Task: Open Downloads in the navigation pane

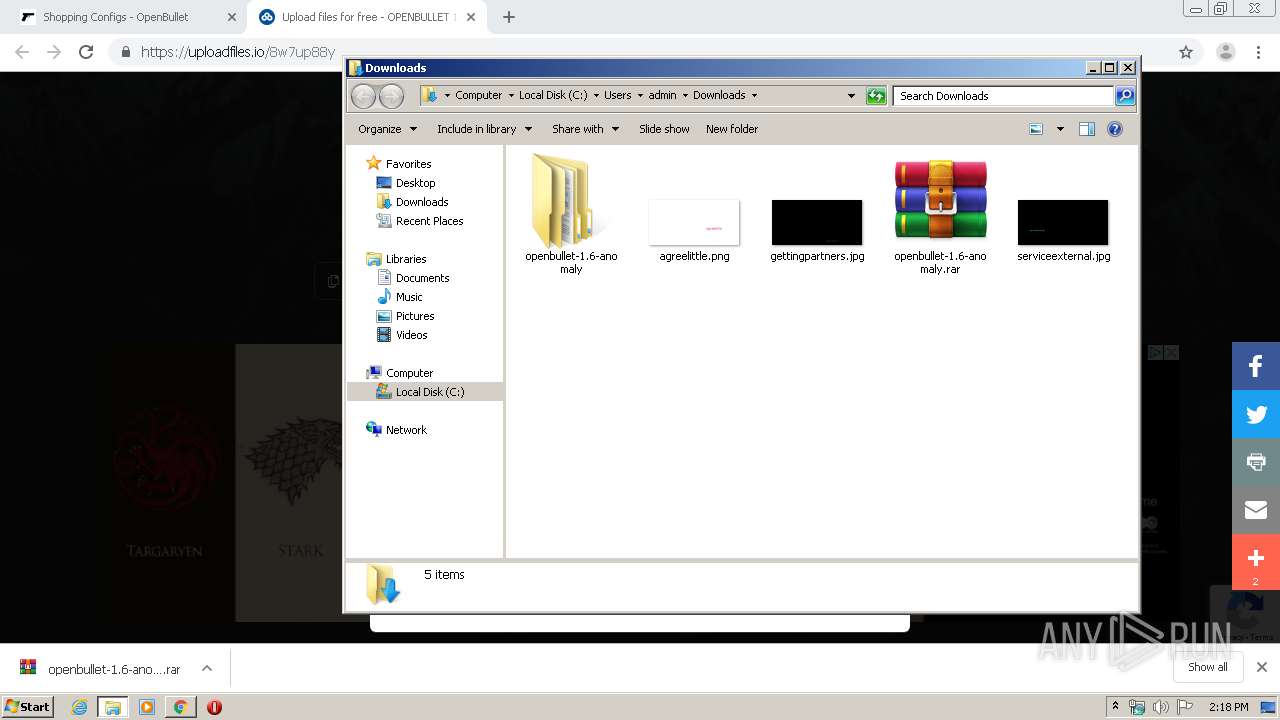Action: (421, 202)
